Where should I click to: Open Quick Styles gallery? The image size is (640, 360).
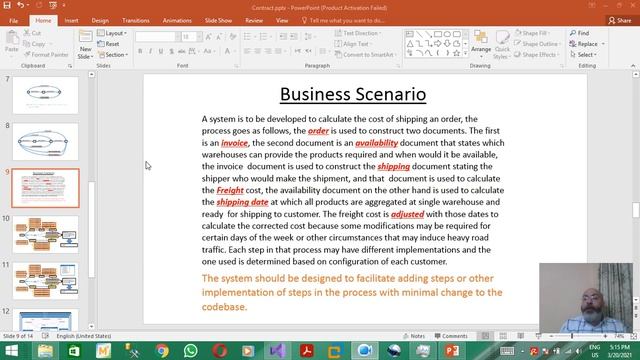coord(501,45)
